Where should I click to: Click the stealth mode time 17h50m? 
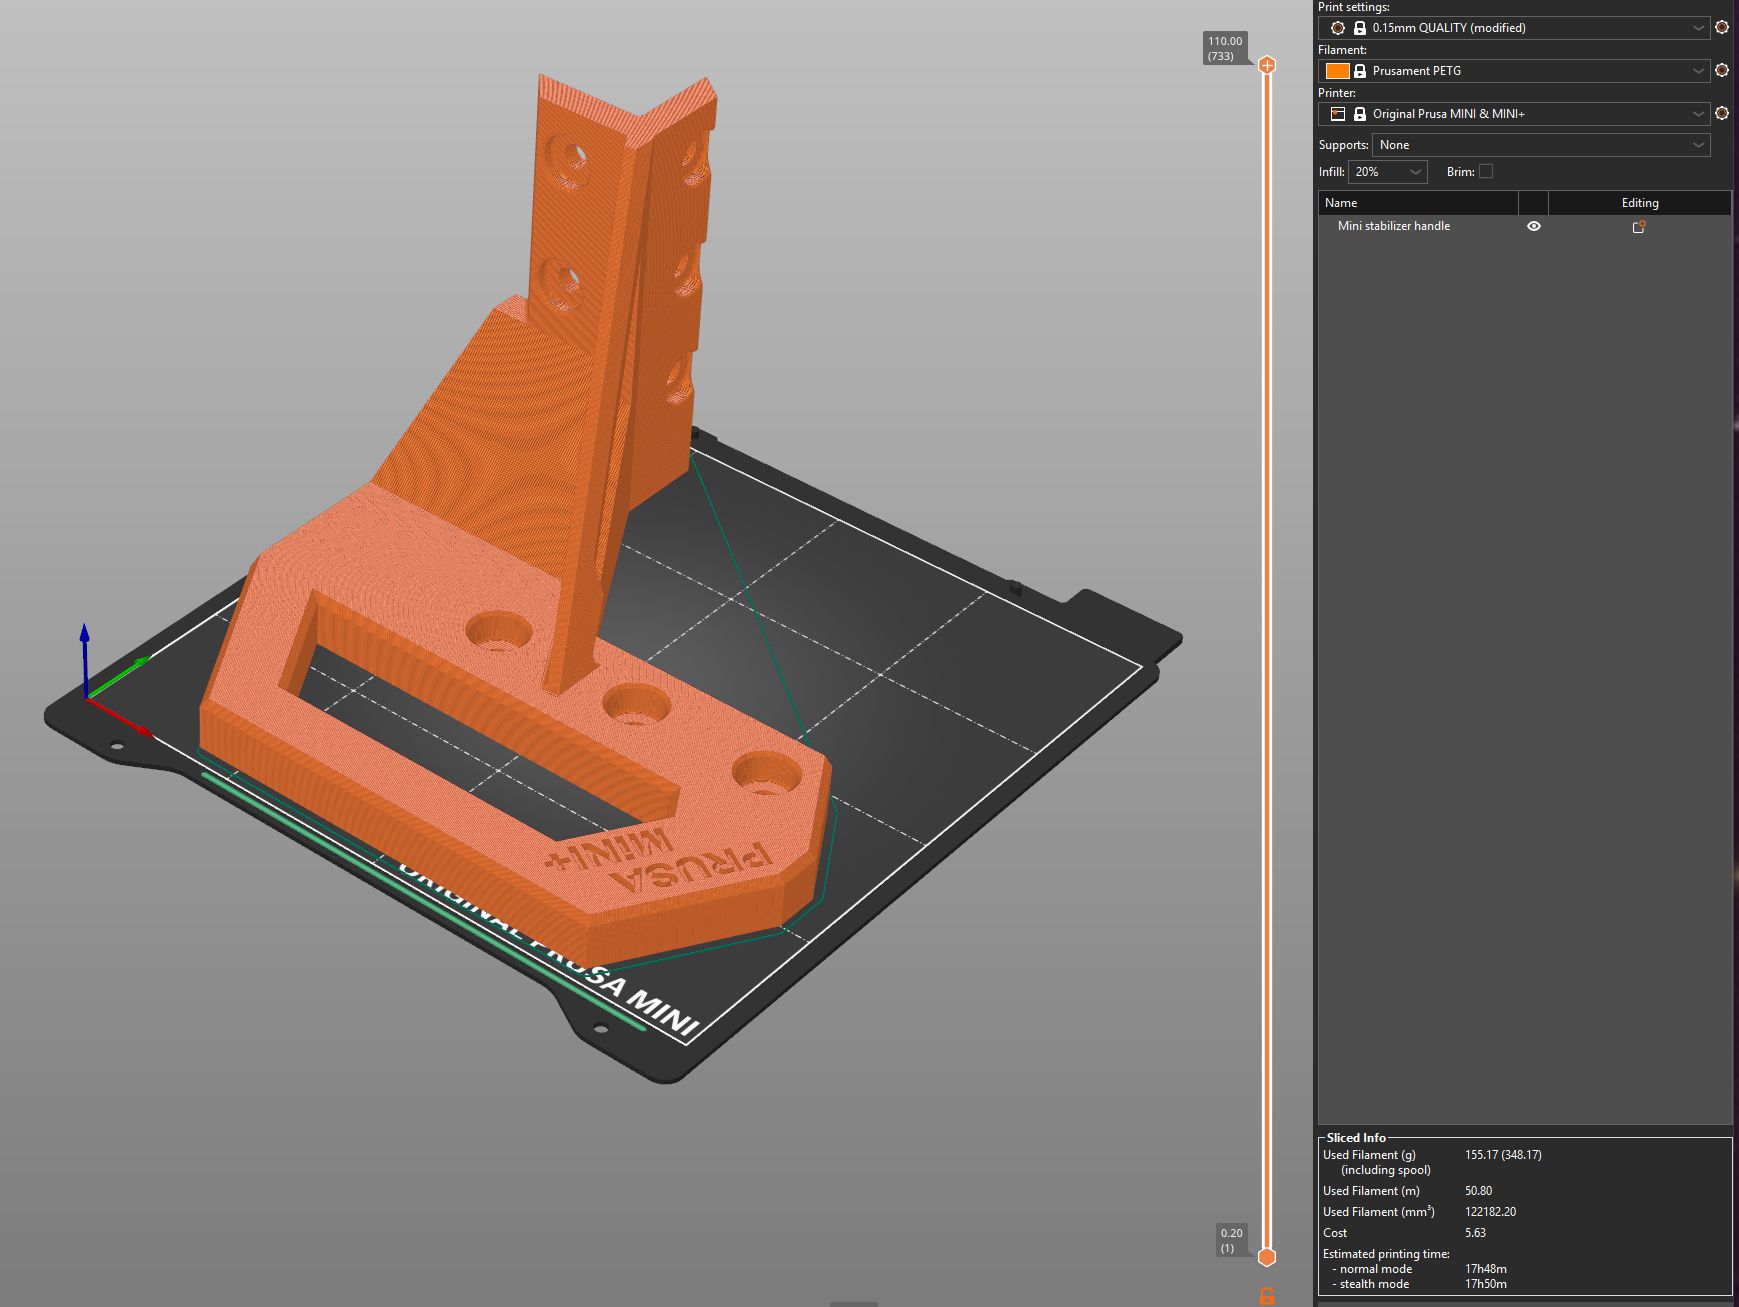click(1485, 1284)
